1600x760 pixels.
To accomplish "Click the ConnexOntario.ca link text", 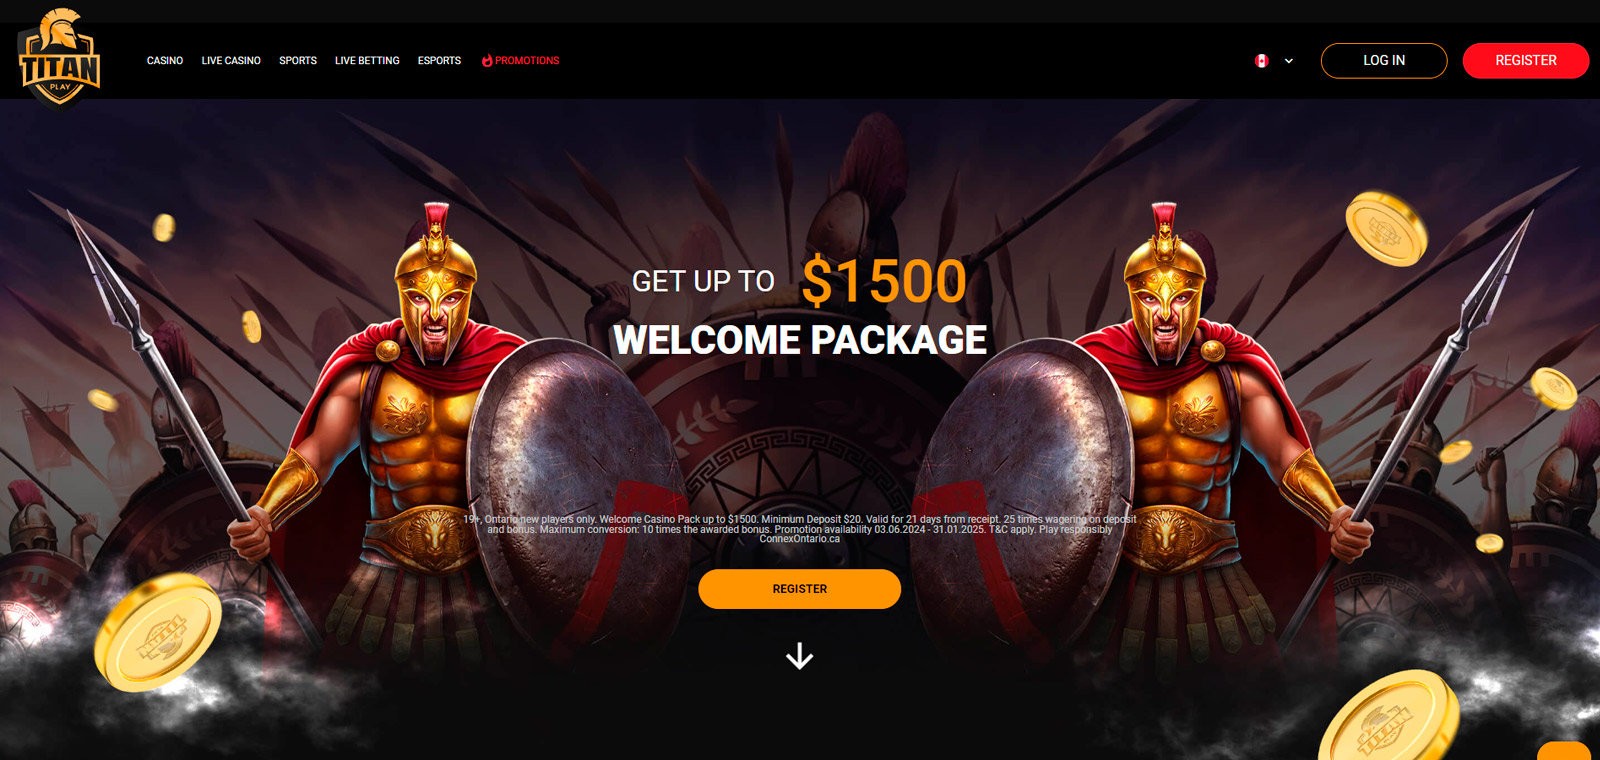I will pyautogui.click(x=799, y=539).
